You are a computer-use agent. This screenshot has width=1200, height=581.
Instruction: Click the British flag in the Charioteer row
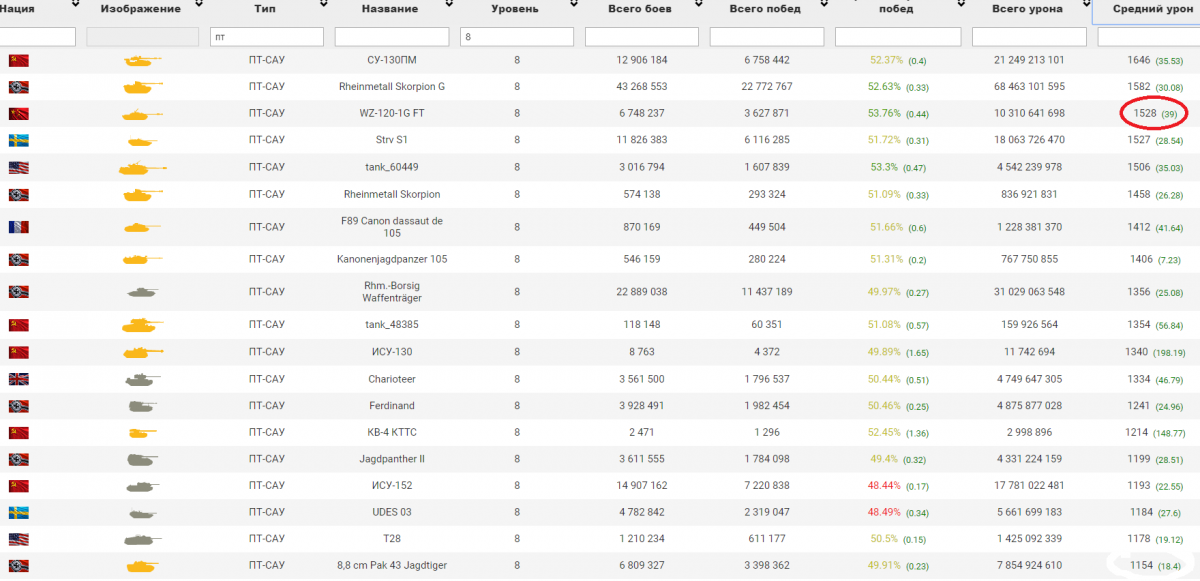coord(18,379)
